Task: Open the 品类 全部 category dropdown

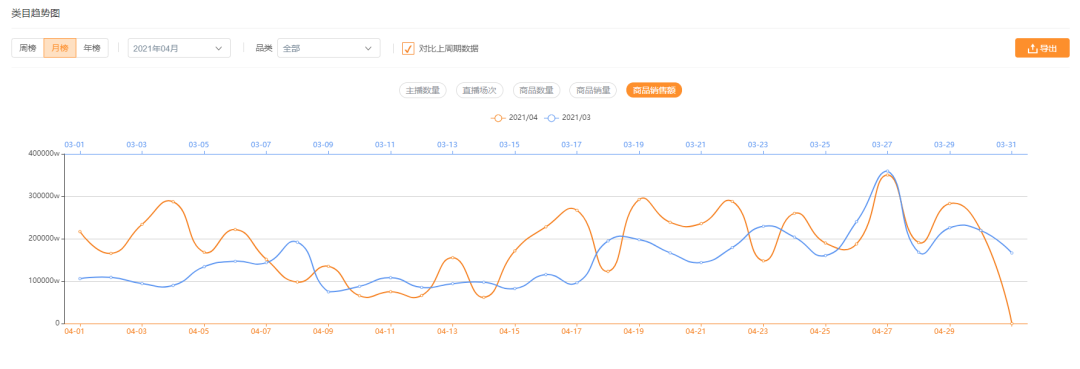Action: point(329,48)
